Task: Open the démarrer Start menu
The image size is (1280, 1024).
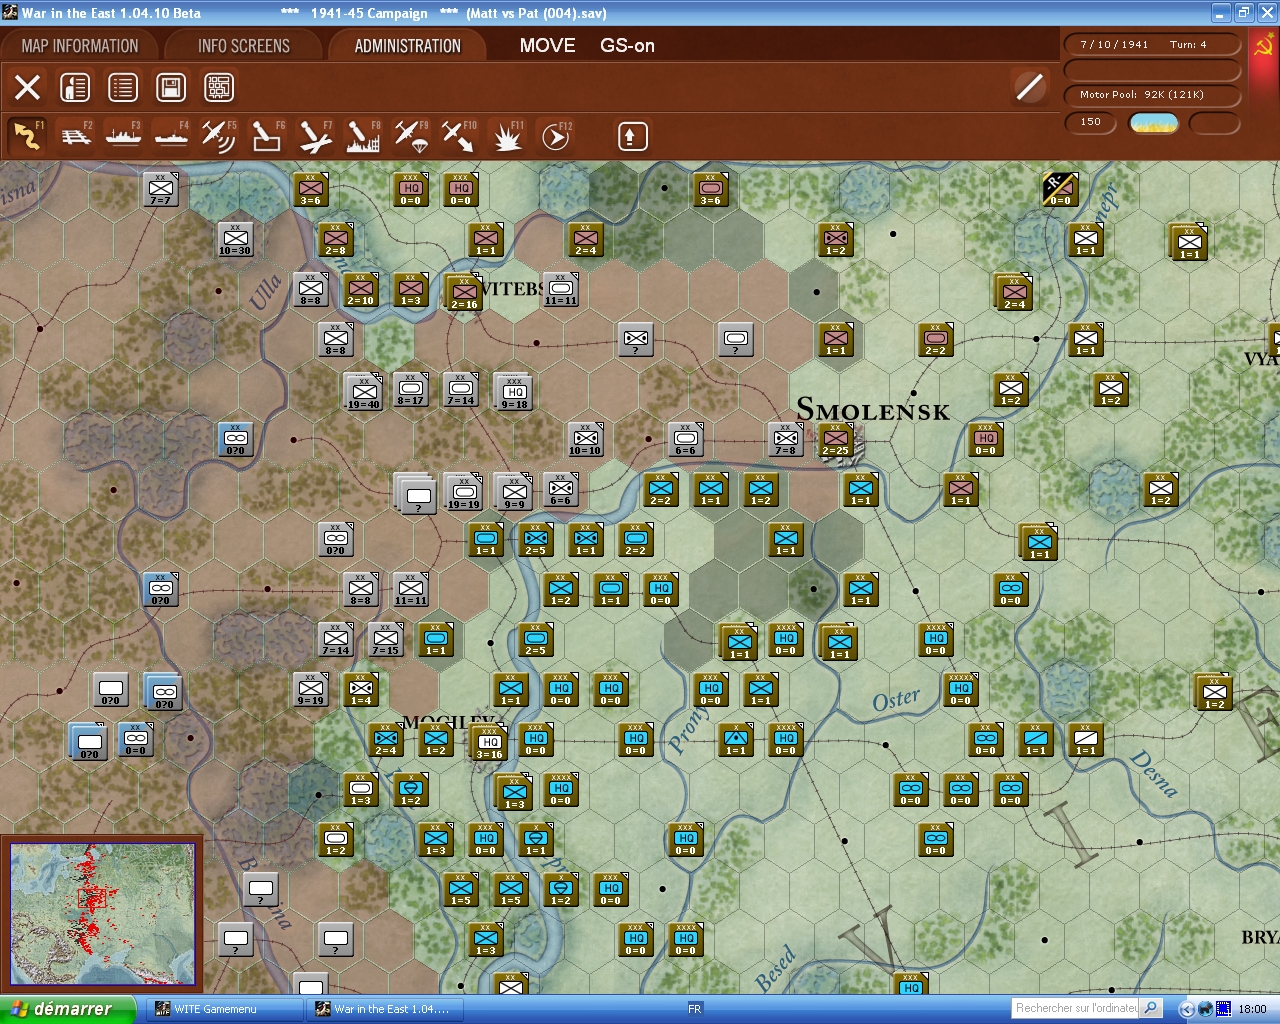Action: pos(66,1009)
